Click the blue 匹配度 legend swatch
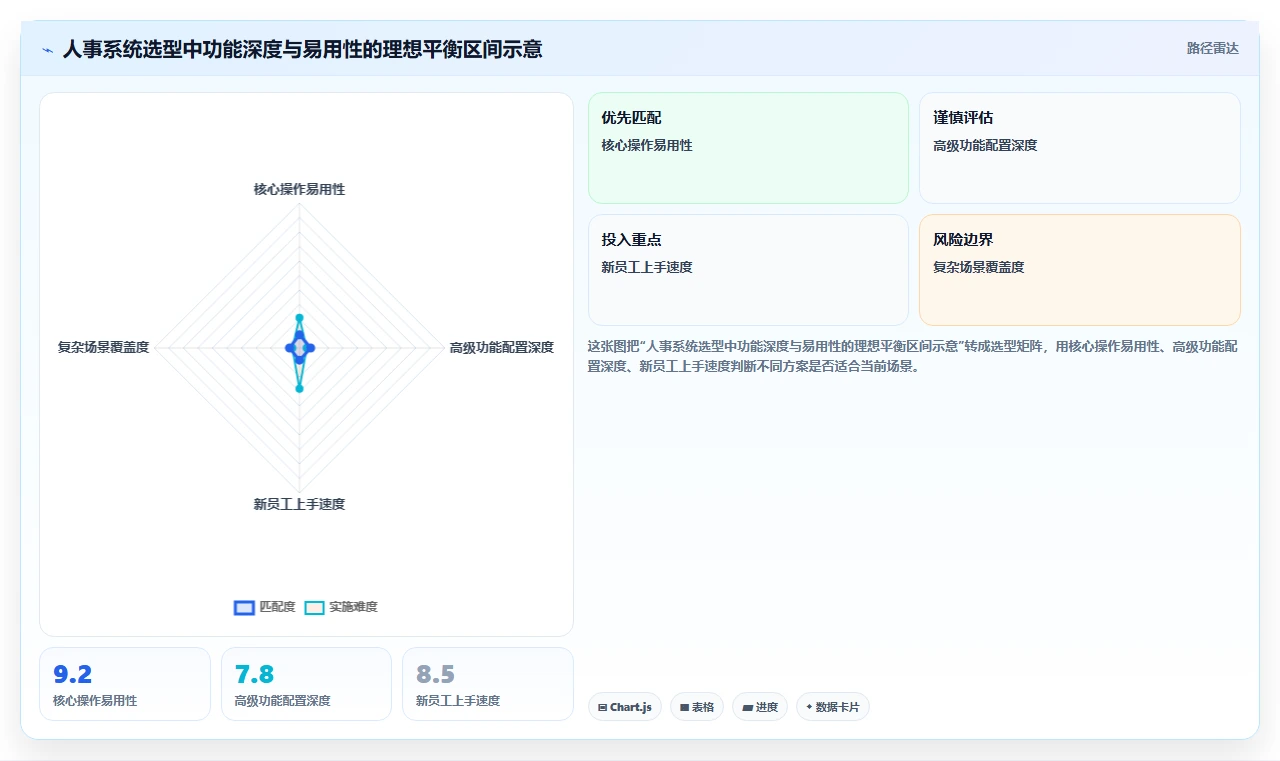The height and width of the screenshot is (761, 1280). [244, 607]
